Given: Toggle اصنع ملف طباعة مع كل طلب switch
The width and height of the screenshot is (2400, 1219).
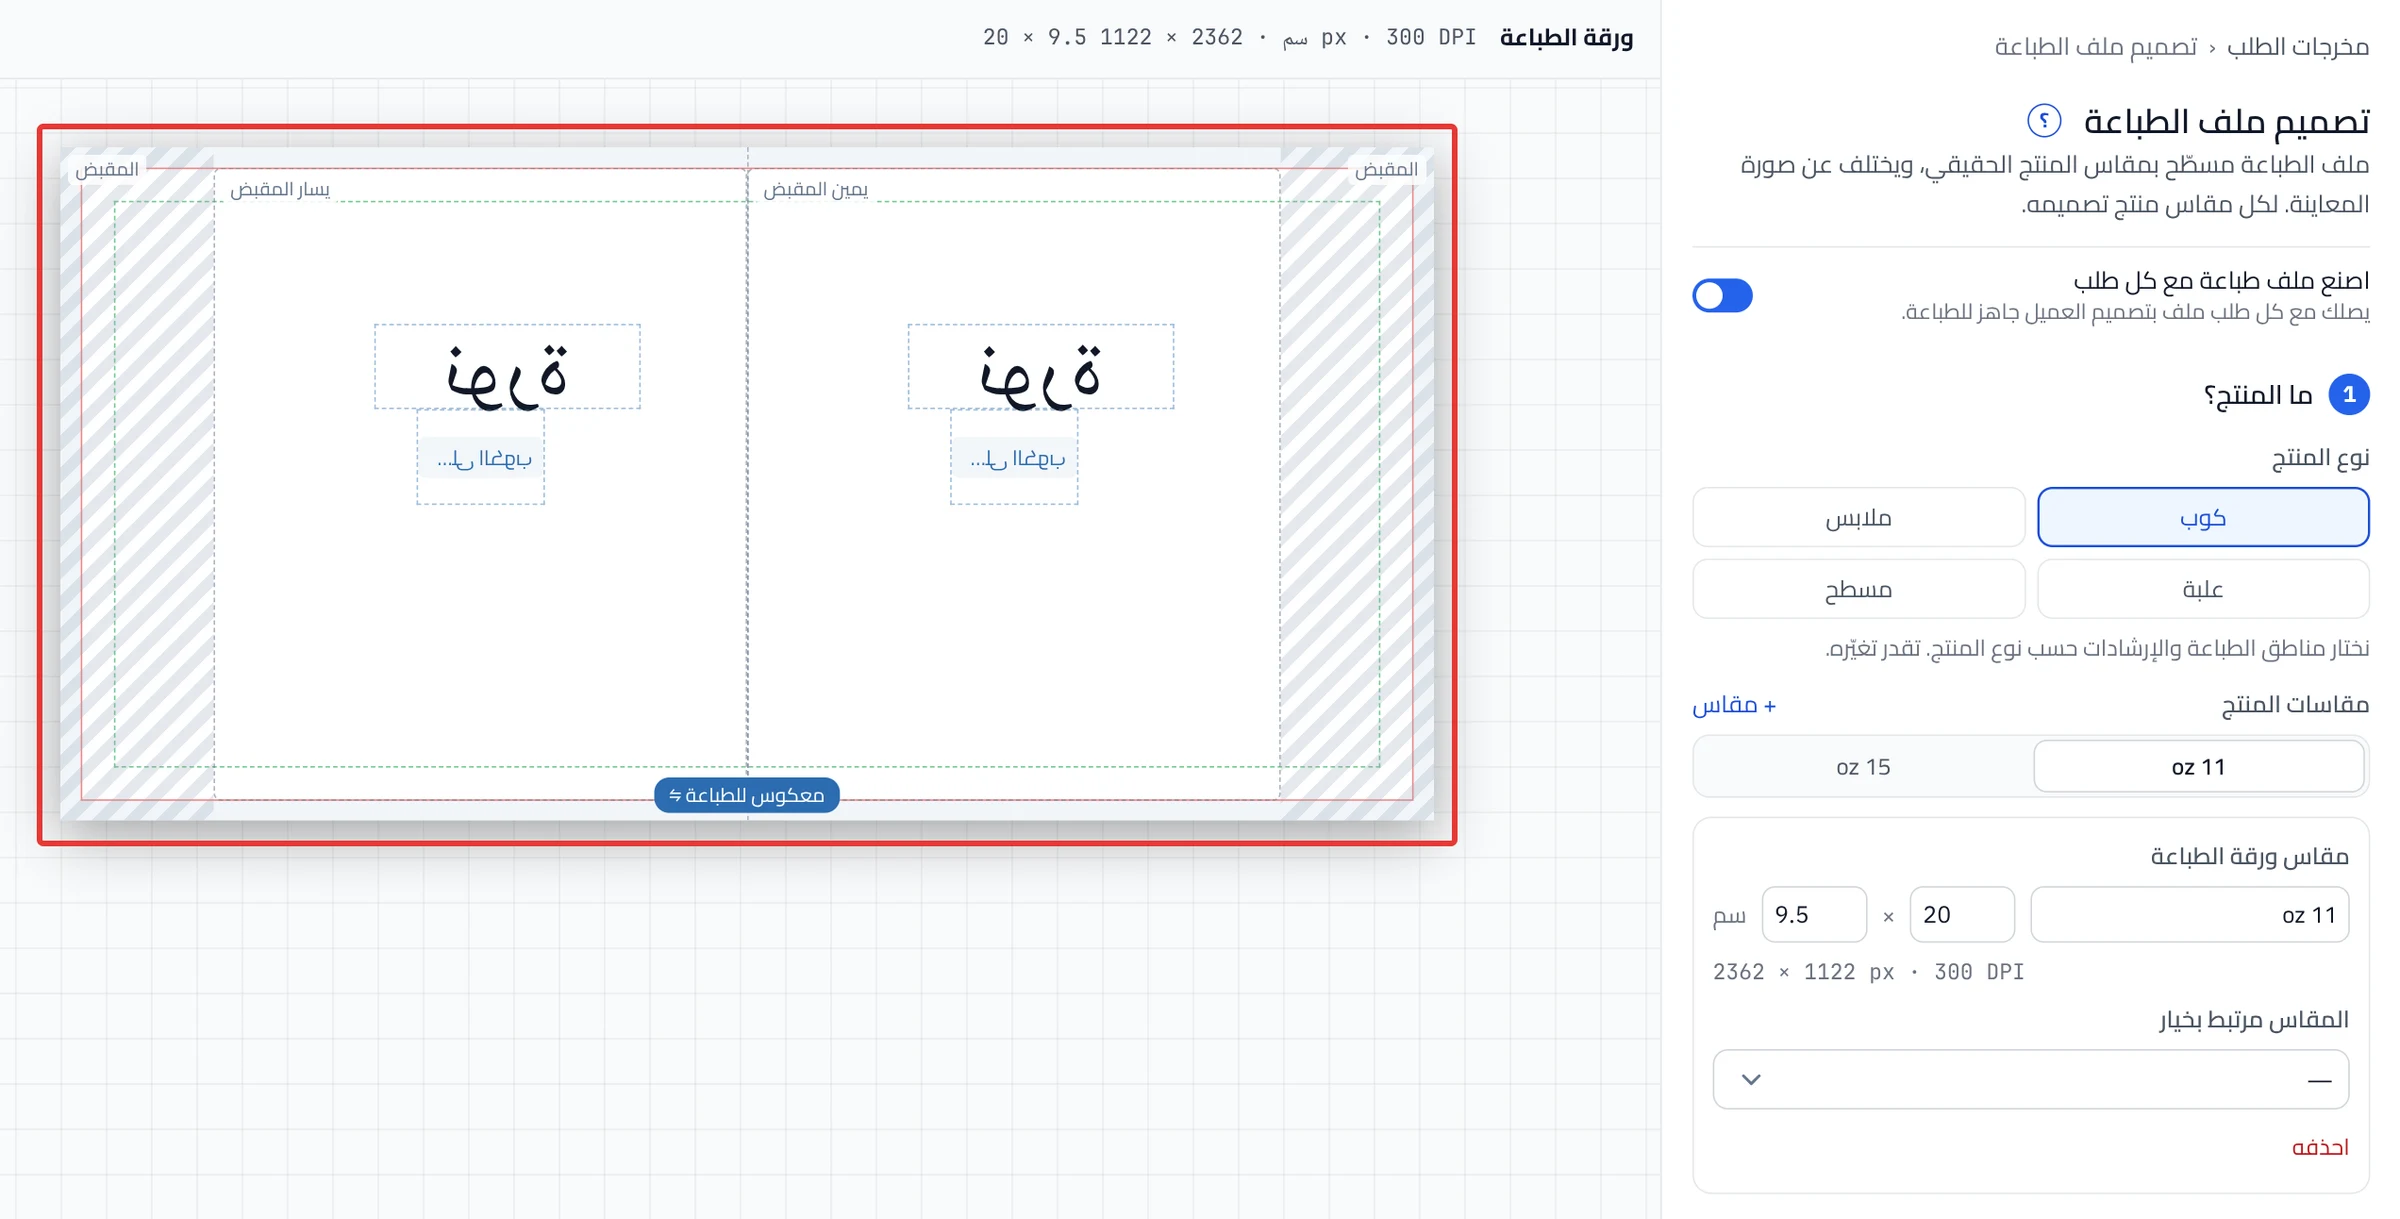Looking at the screenshot, I should click(x=1722, y=295).
